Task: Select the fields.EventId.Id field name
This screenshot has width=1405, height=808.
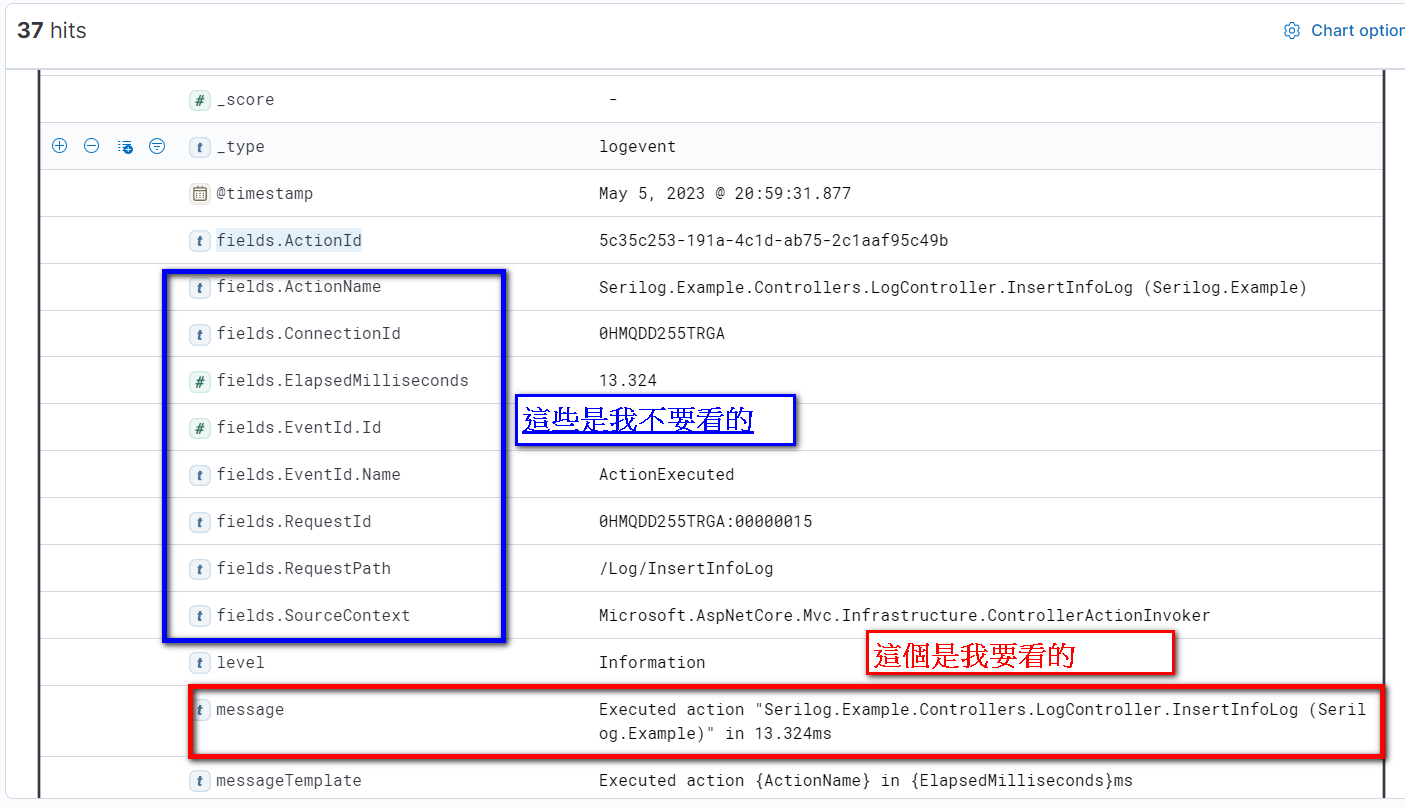Action: coord(299,428)
